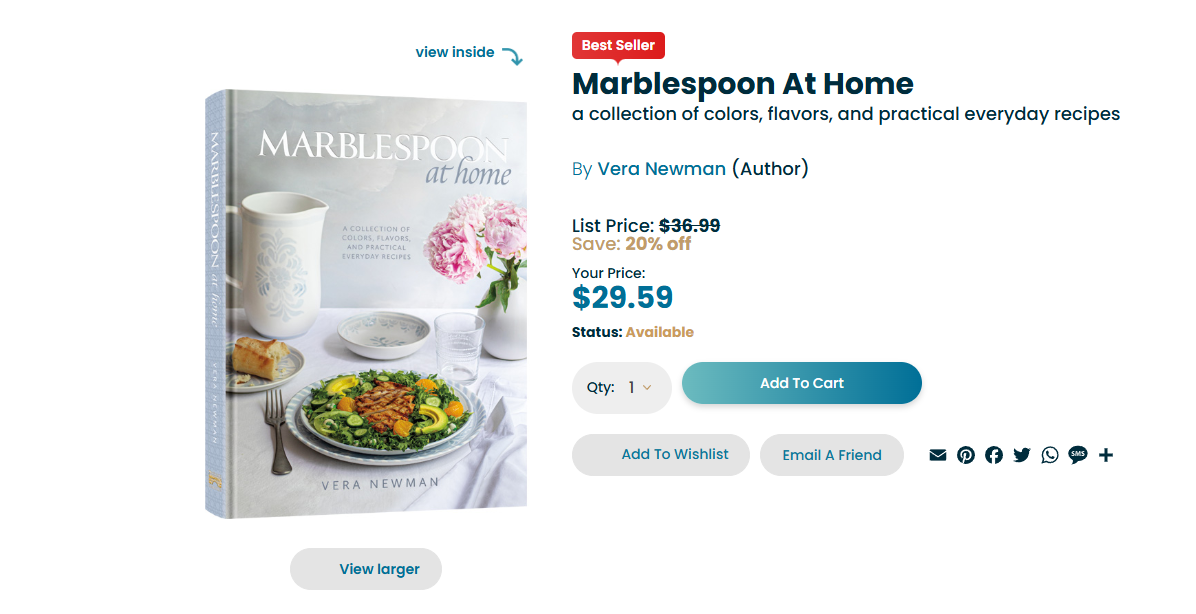This screenshot has height=614, width=1196.
Task: Click the curved arrow beside view inside
Action: (x=512, y=56)
